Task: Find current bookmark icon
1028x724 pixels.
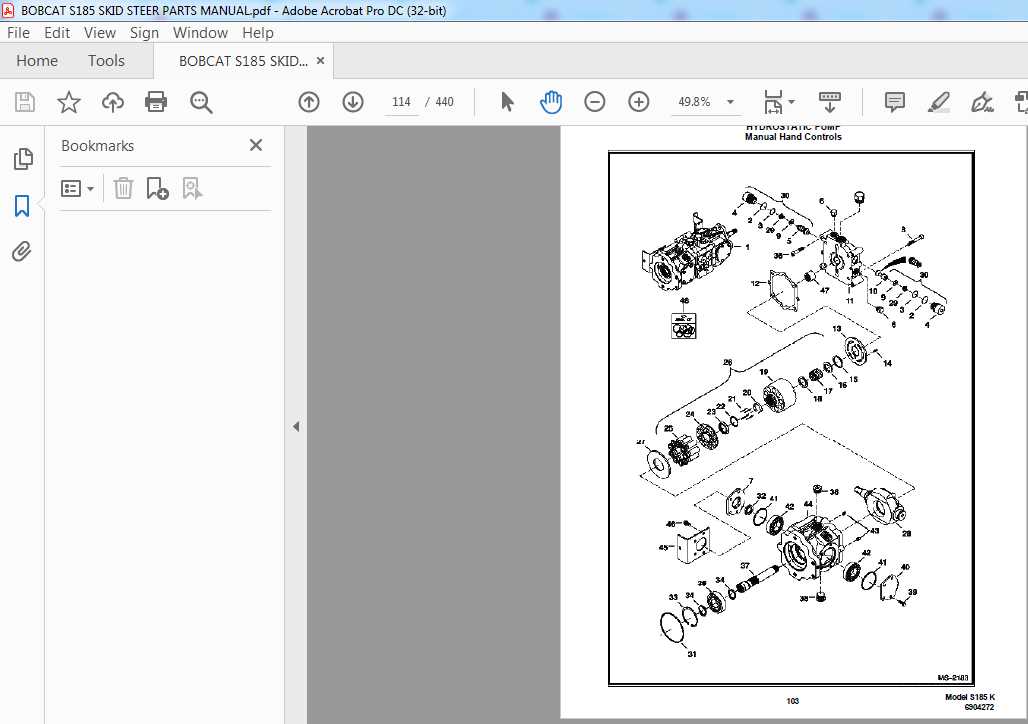Action: tap(192, 189)
